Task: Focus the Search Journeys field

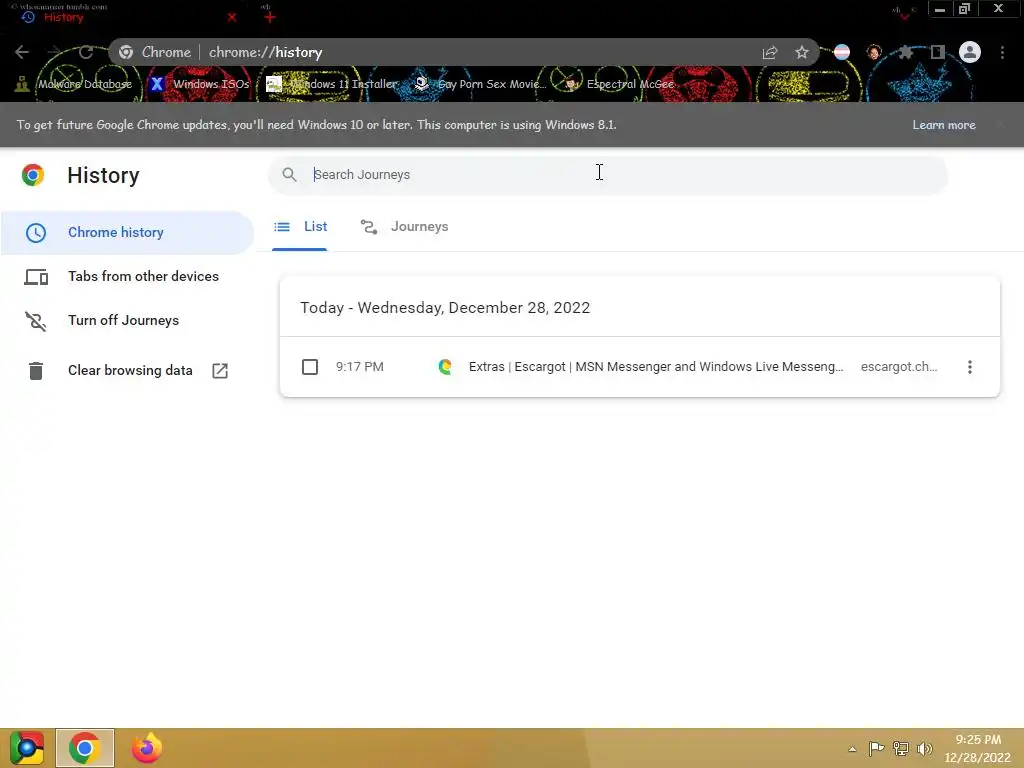Action: [x=607, y=174]
